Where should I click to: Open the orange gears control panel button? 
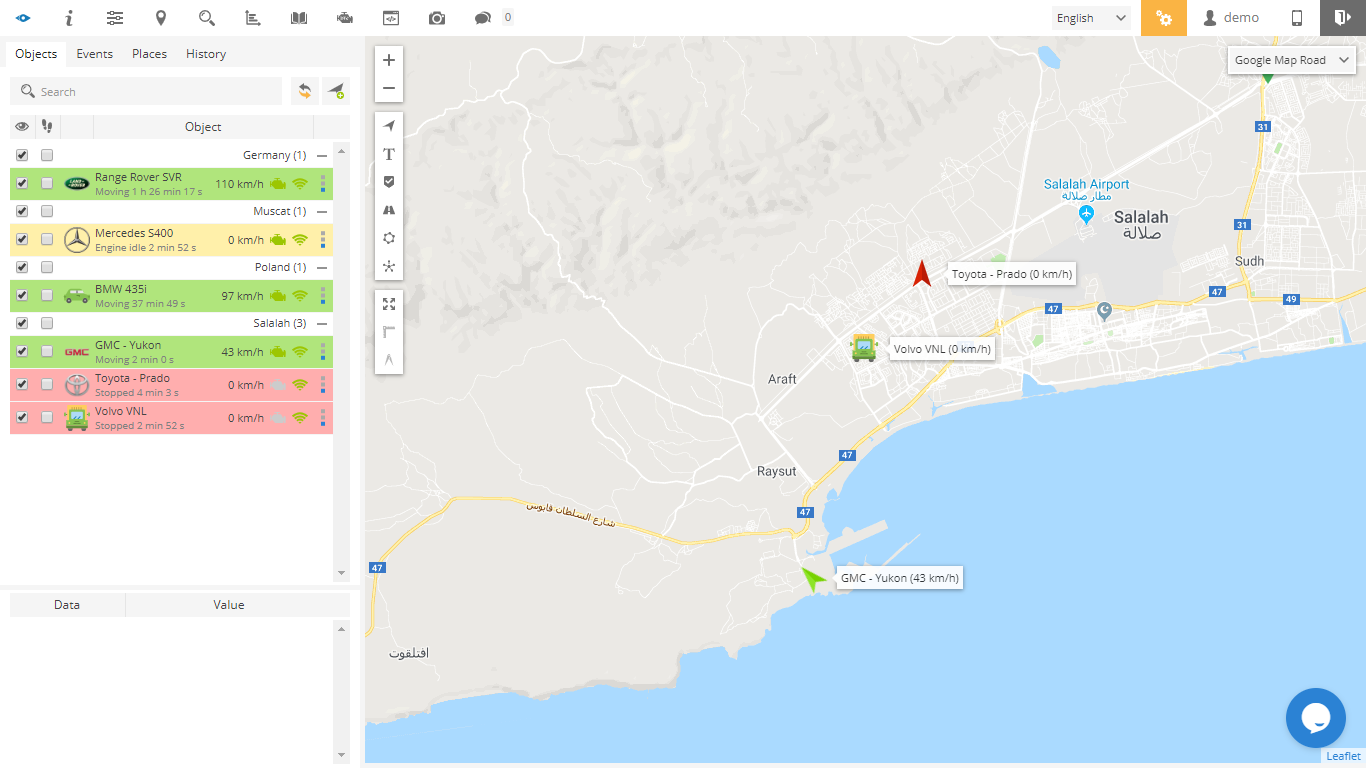click(1164, 18)
